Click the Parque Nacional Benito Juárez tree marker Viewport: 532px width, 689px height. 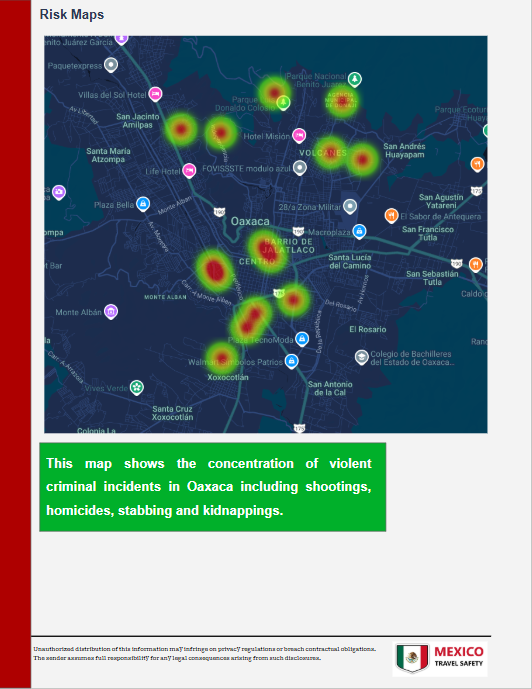355,79
